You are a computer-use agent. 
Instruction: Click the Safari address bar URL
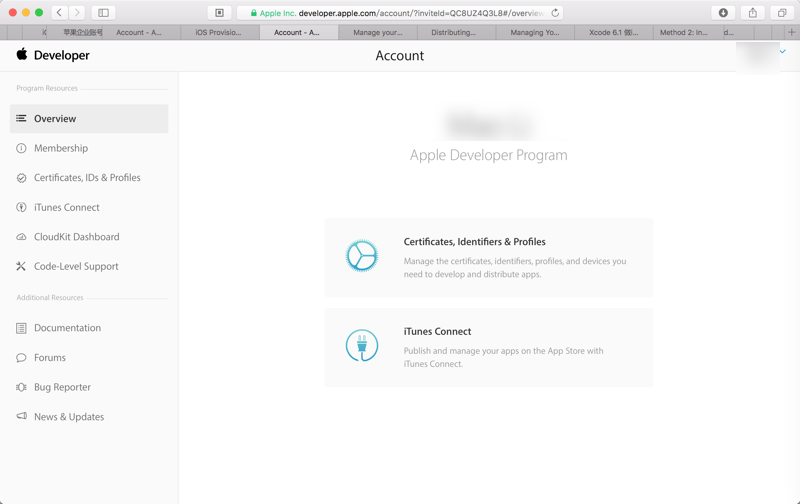click(x=399, y=13)
